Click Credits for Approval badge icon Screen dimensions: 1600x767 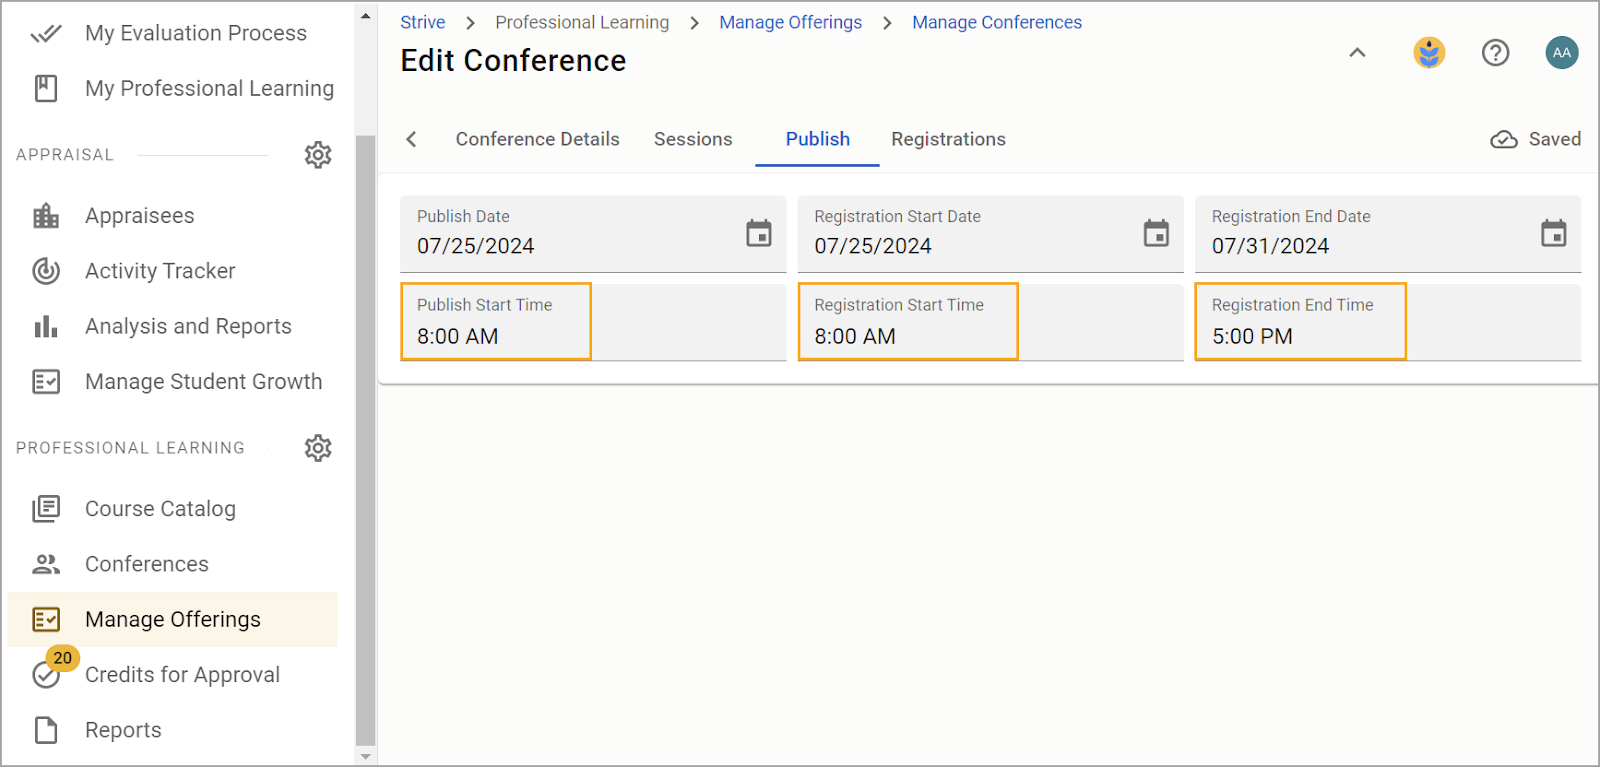pyautogui.click(x=46, y=675)
